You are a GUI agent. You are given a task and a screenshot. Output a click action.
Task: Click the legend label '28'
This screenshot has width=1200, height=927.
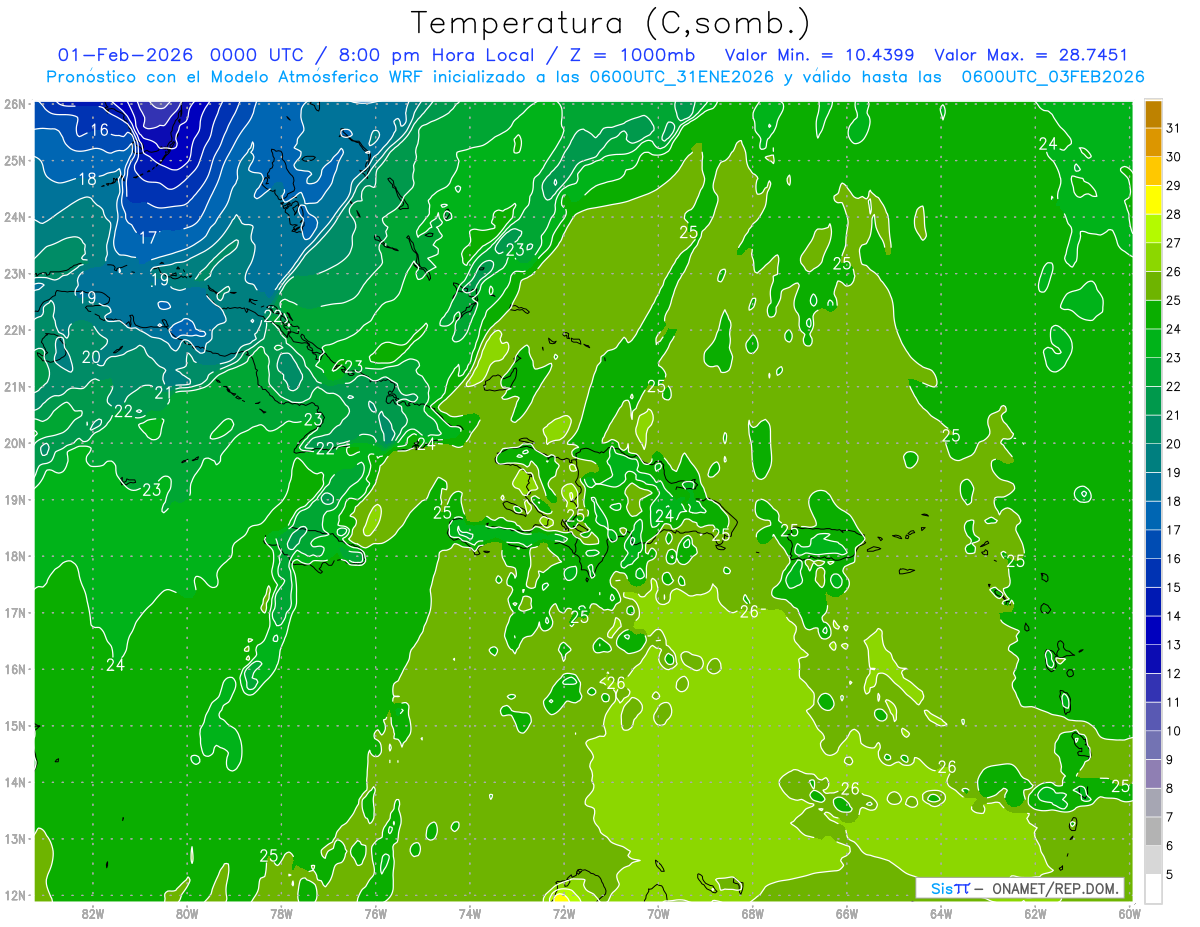point(1174,214)
